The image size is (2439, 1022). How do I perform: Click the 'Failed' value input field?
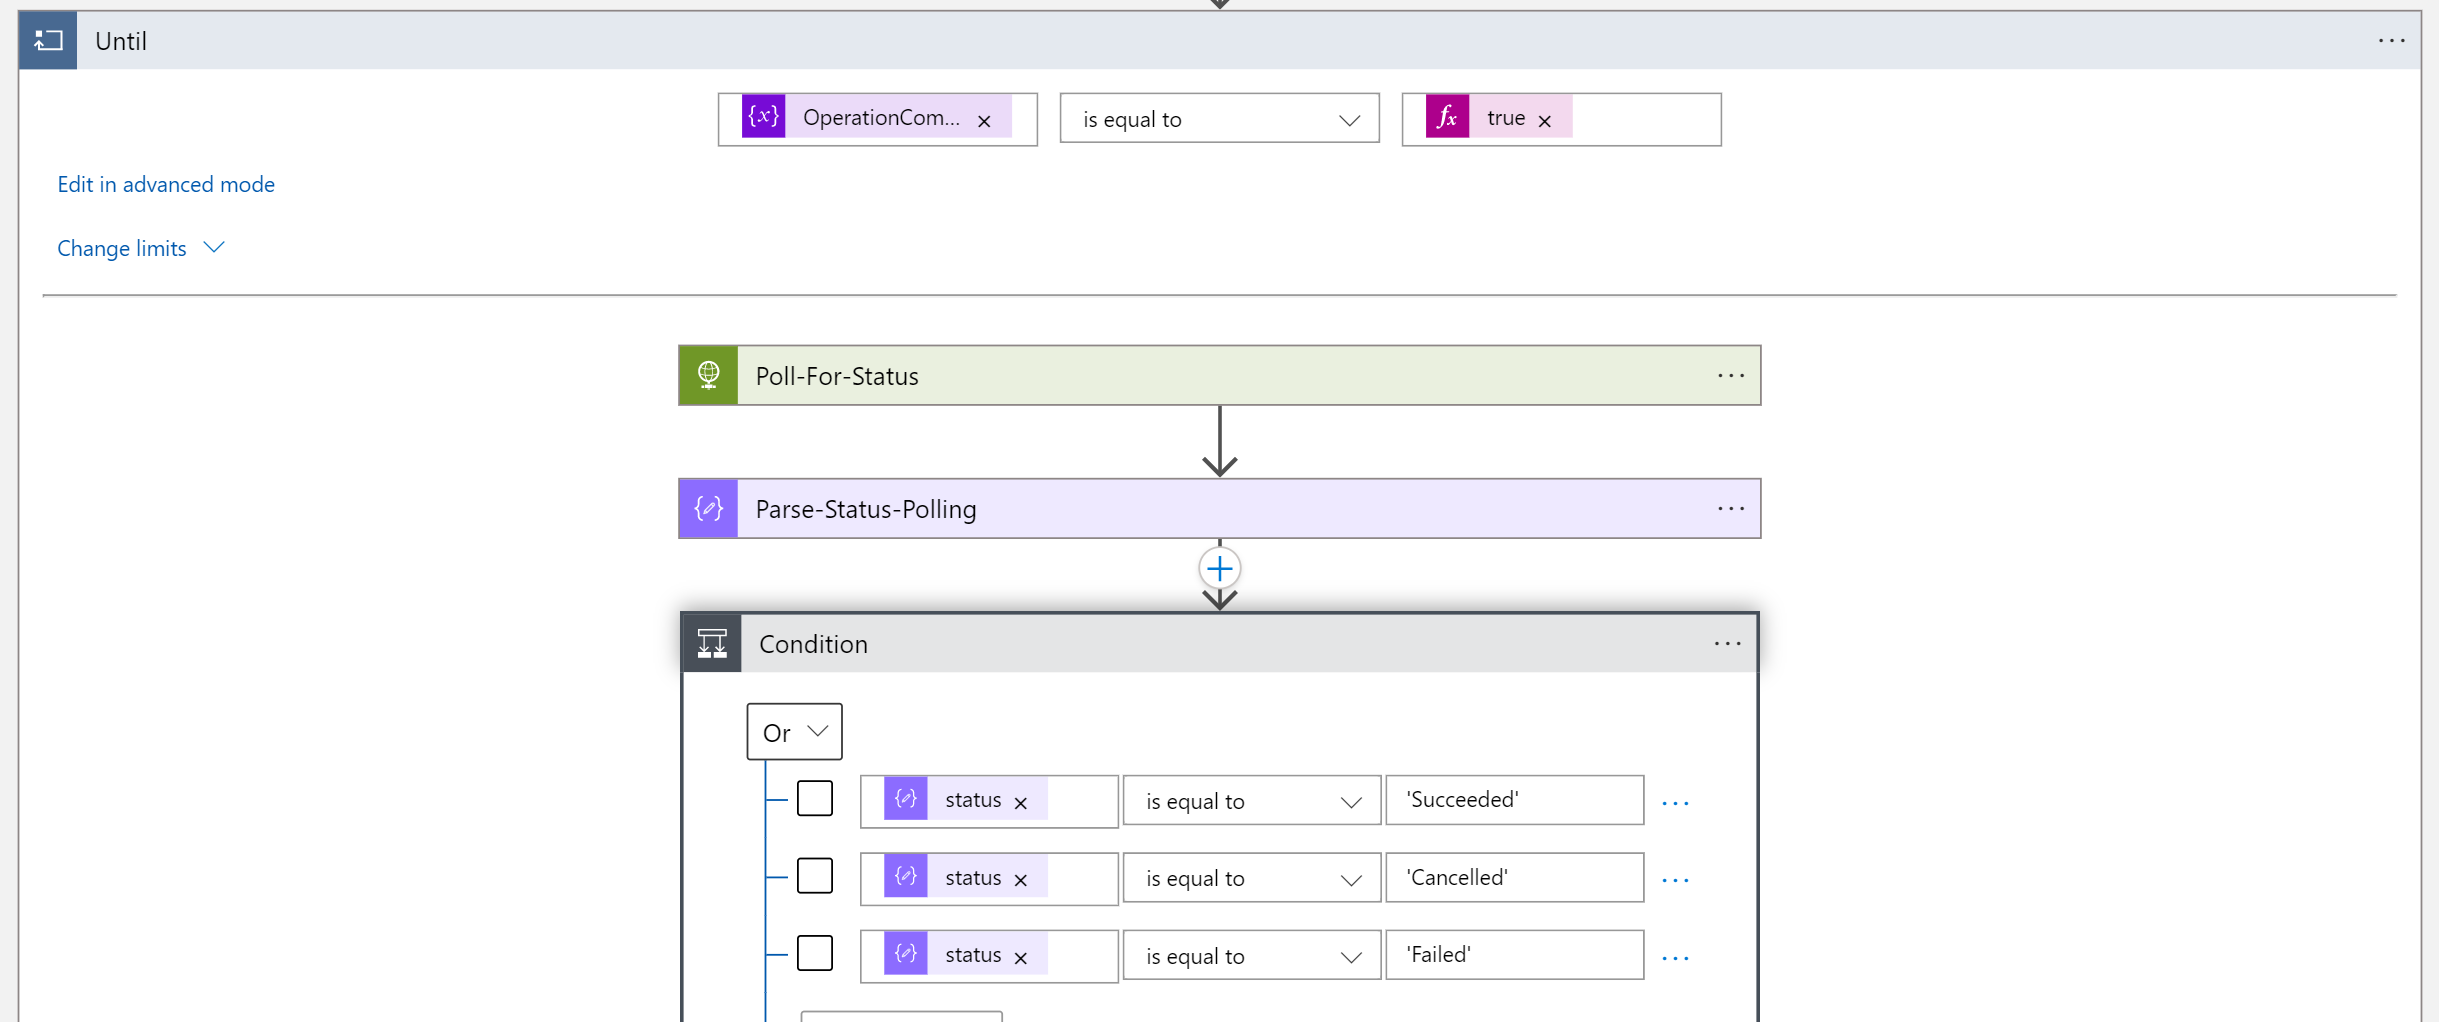coord(1514,955)
